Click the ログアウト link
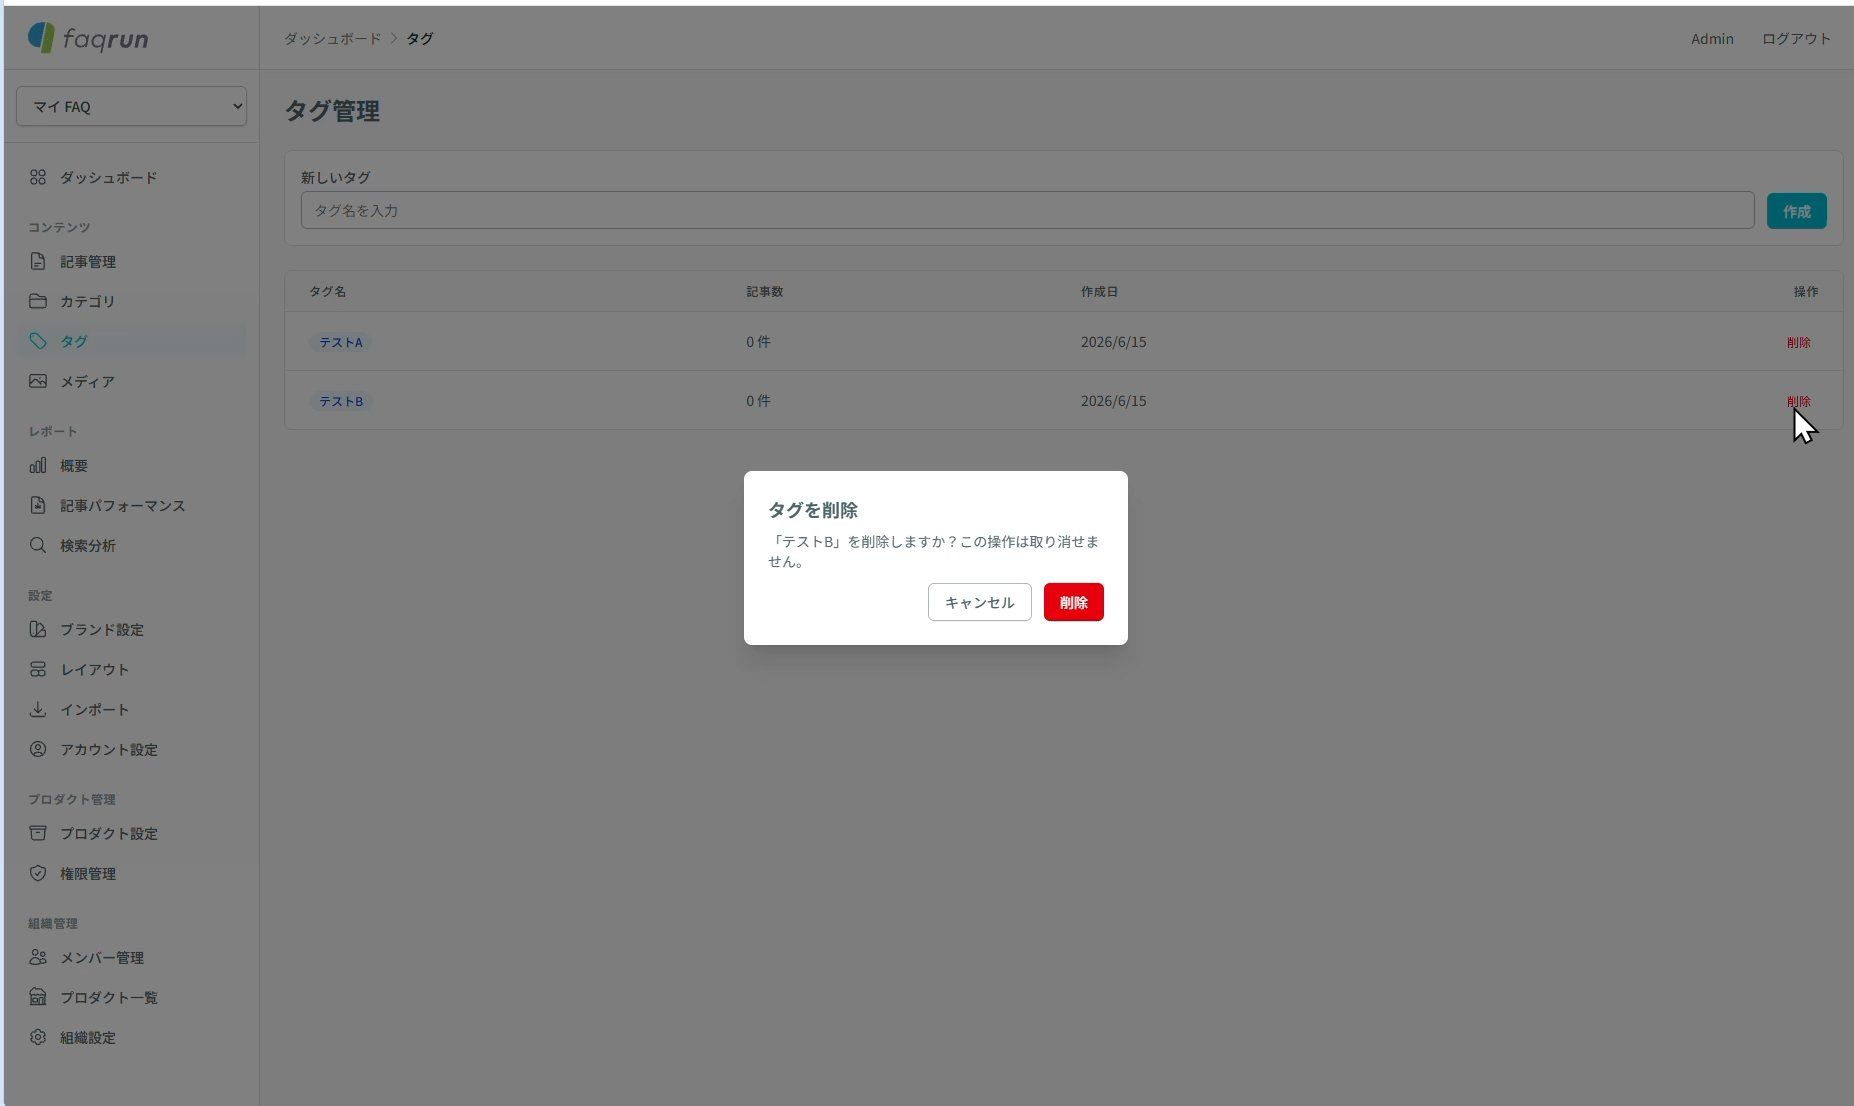This screenshot has width=1854, height=1106. coord(1796,38)
